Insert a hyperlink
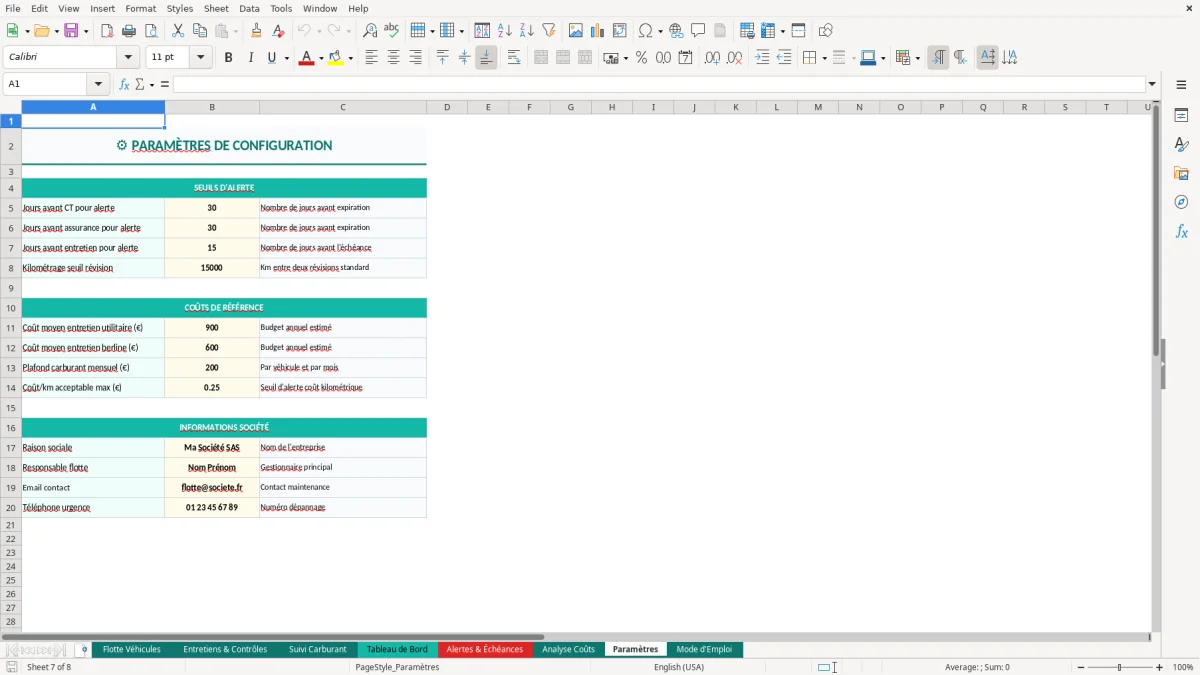Screen dimensions: 1200x675 pyautogui.click(x=676, y=31)
